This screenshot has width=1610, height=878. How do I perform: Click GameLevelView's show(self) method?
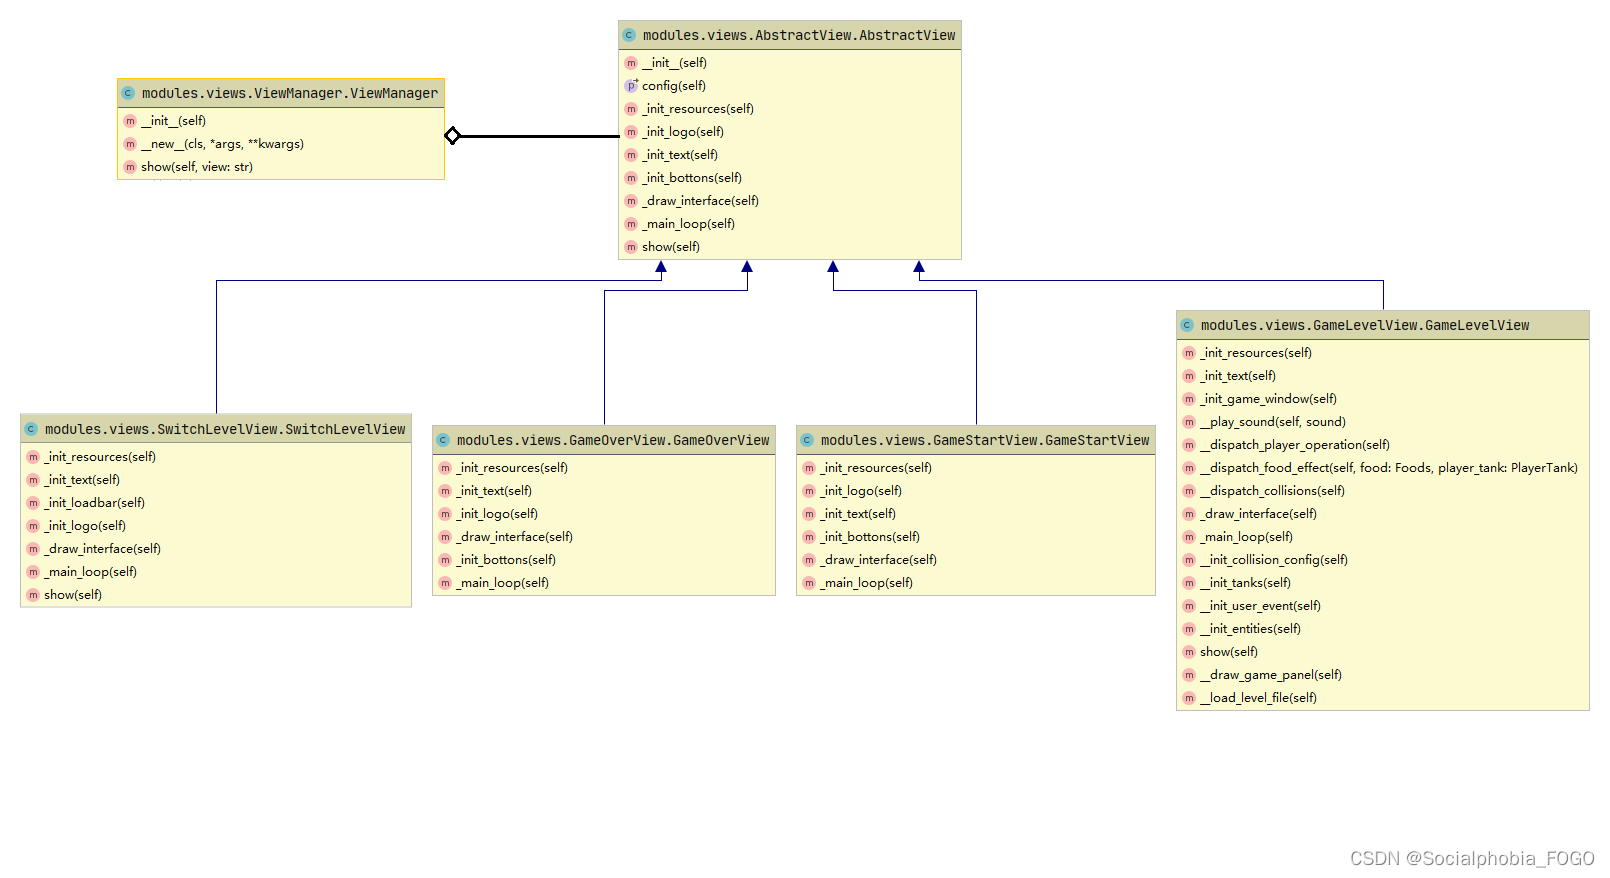(x=1229, y=652)
